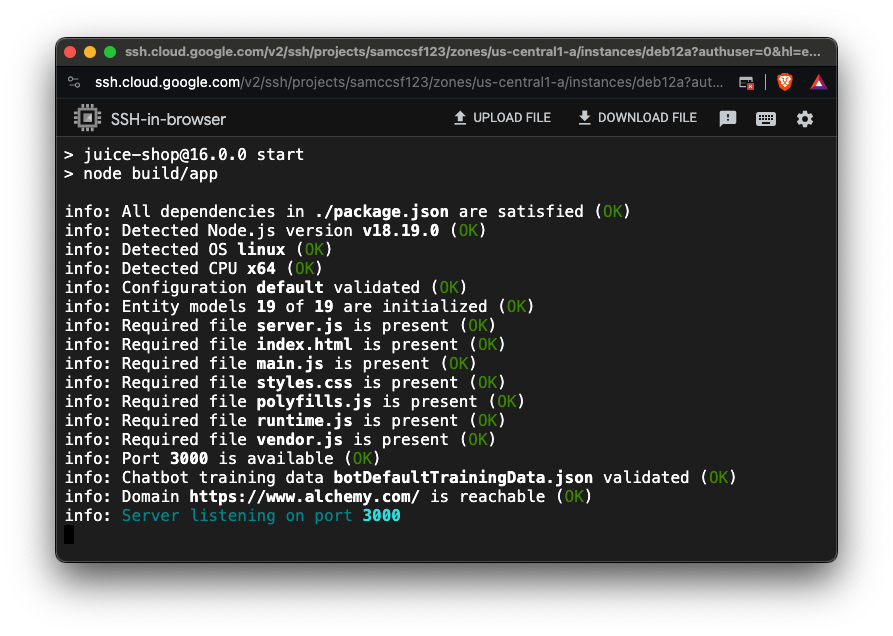The height and width of the screenshot is (636, 893).
Task: Click the DOWNLOAD FILE button
Action: (x=637, y=118)
